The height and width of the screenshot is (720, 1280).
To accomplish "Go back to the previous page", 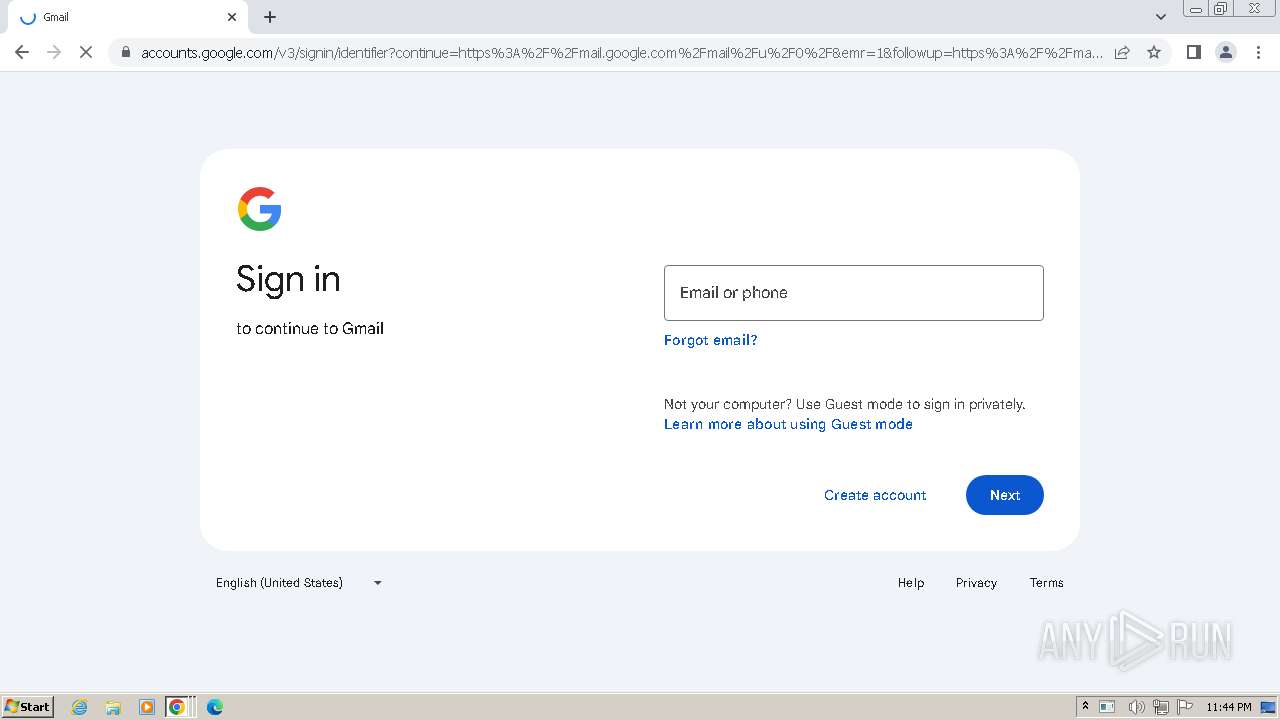I will point(22,52).
